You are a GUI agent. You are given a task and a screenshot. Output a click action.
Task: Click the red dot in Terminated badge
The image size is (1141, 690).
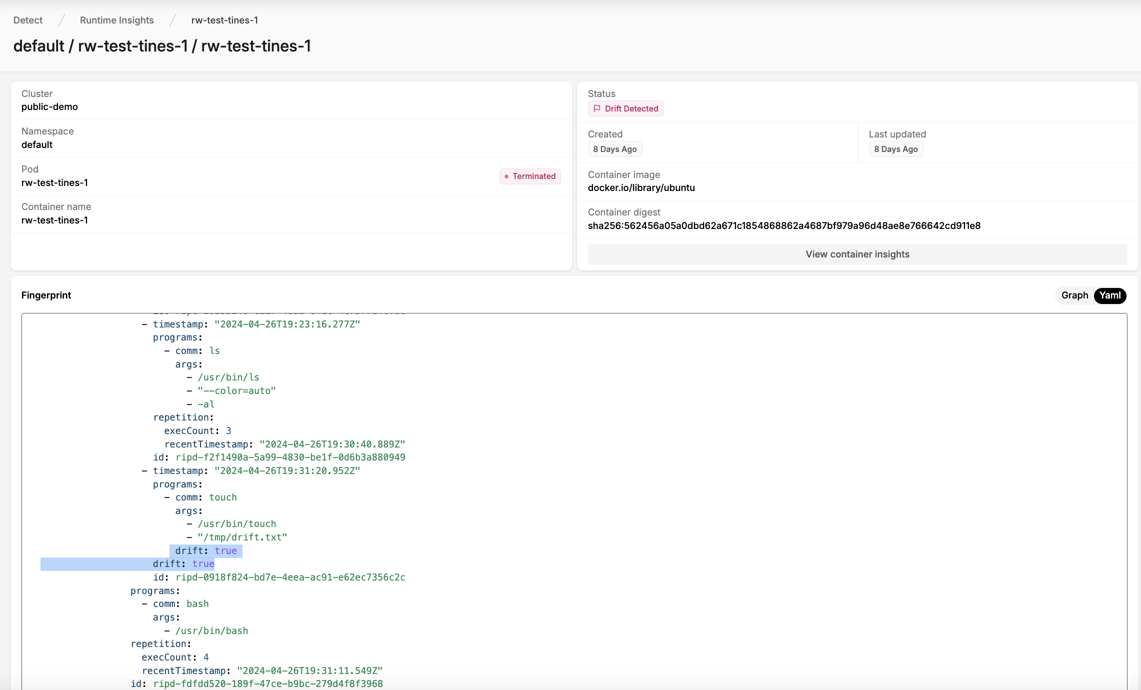pyautogui.click(x=506, y=176)
